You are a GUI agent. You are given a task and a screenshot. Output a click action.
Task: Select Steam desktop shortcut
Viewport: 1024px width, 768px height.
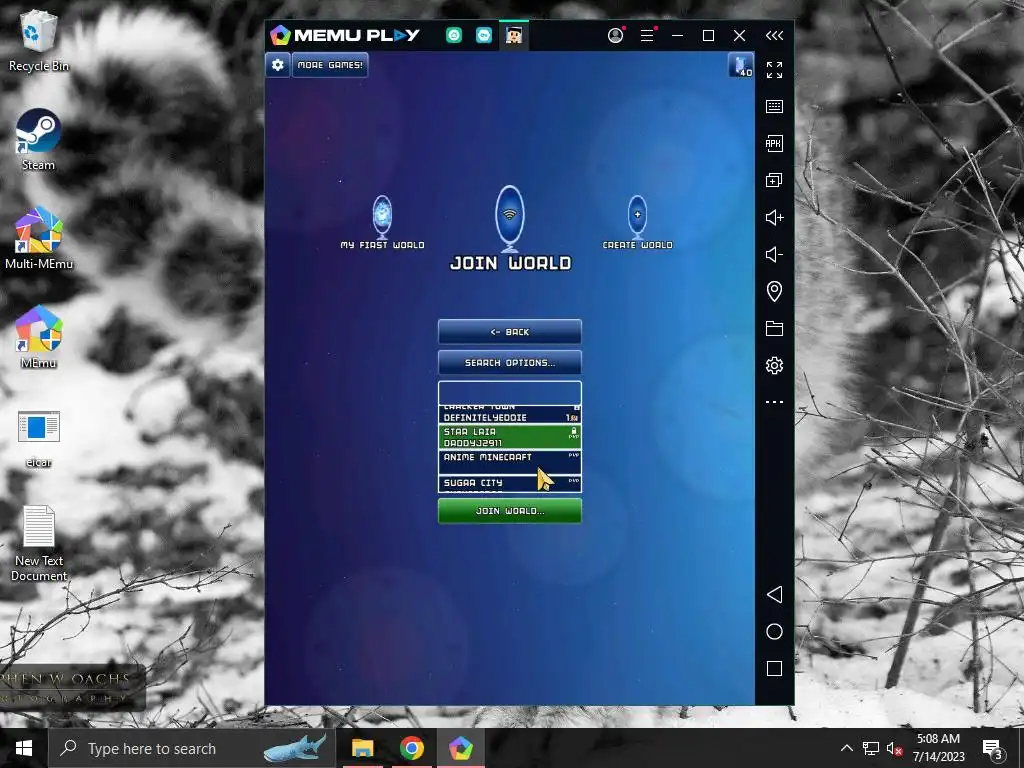[39, 140]
